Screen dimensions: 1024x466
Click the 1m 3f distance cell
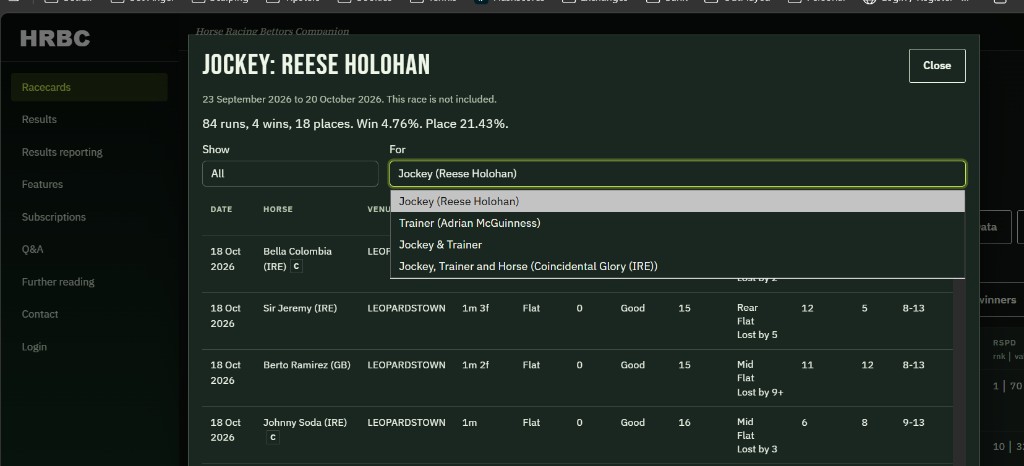475,308
